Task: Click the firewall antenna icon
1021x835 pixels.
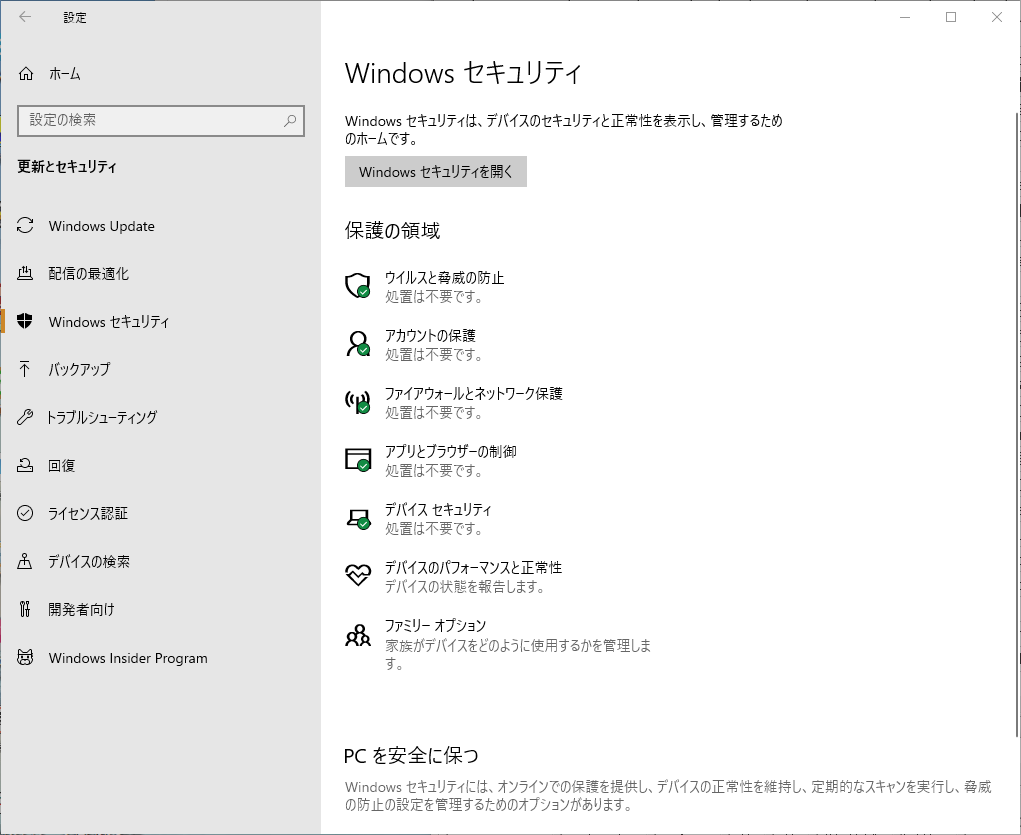Action: pos(357,402)
